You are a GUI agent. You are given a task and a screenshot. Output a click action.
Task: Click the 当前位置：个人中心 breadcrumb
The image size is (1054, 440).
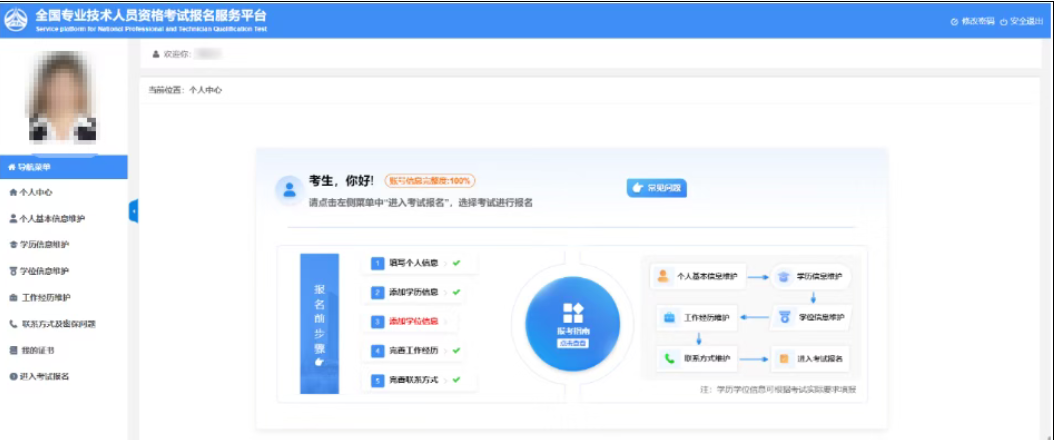point(186,89)
